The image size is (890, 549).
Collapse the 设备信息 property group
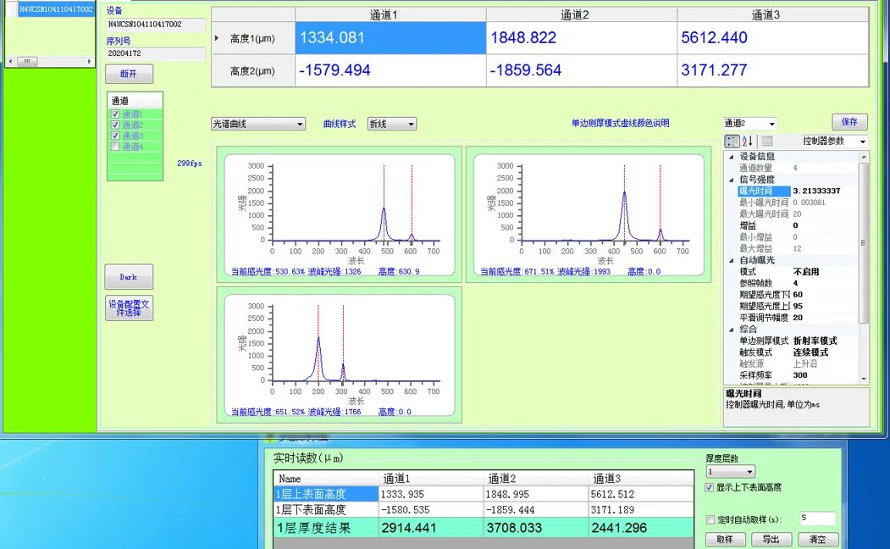pos(731,156)
